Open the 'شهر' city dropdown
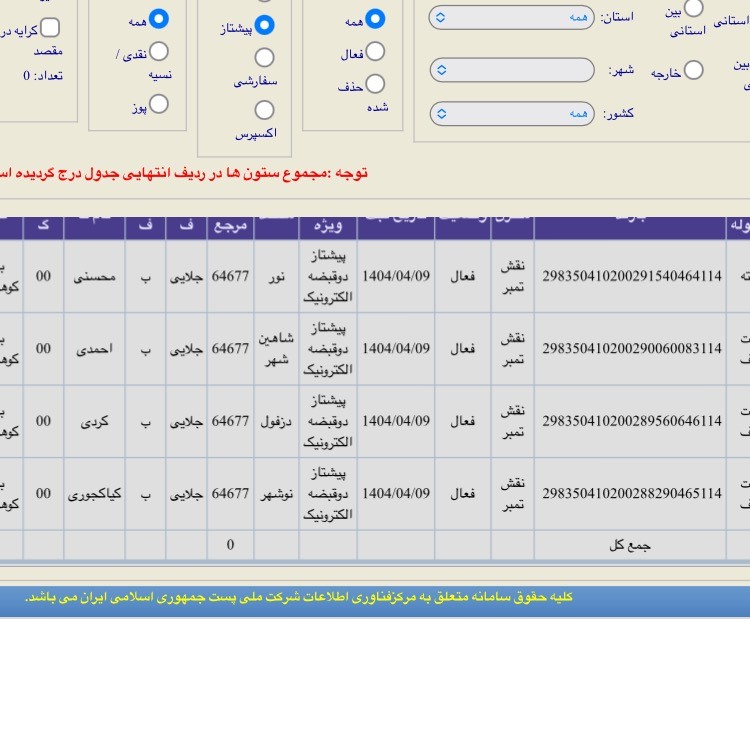This screenshot has height=750, width=750. (x=511, y=70)
